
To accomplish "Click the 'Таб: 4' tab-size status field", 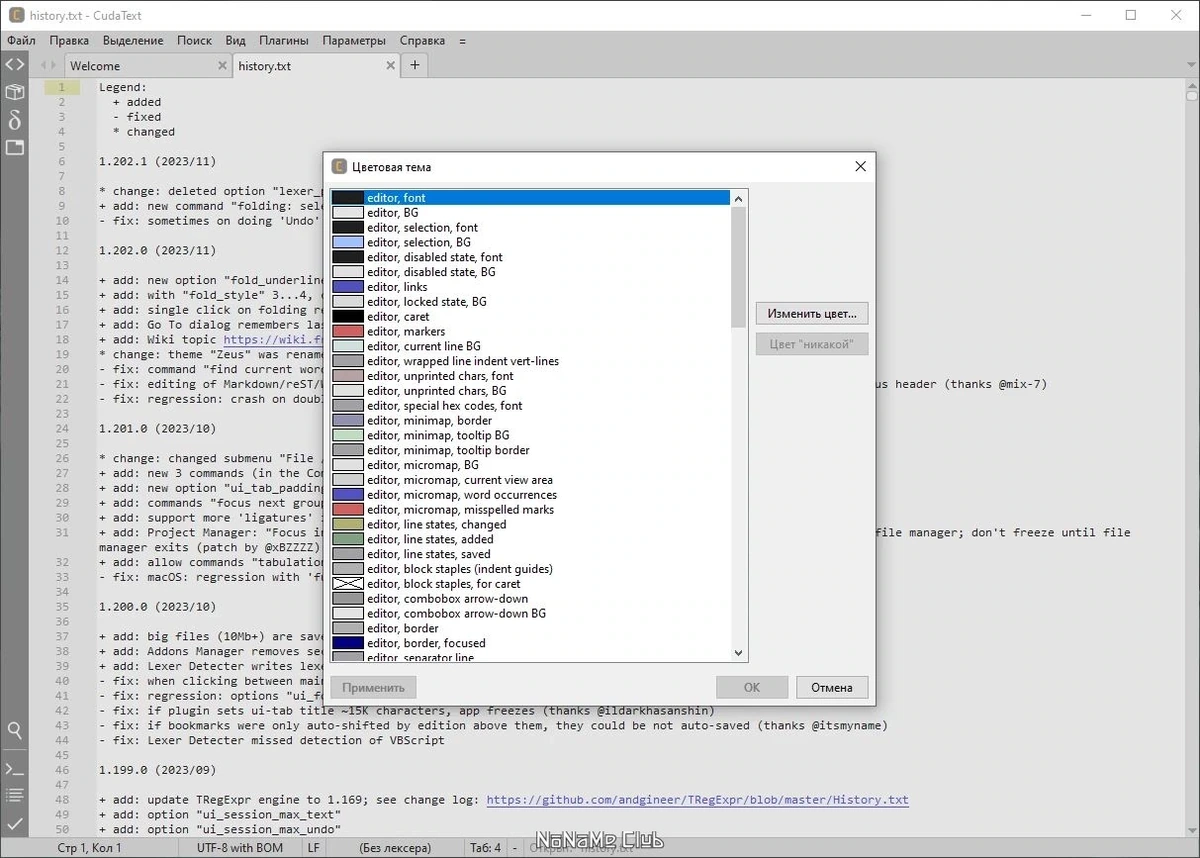I will point(485,848).
